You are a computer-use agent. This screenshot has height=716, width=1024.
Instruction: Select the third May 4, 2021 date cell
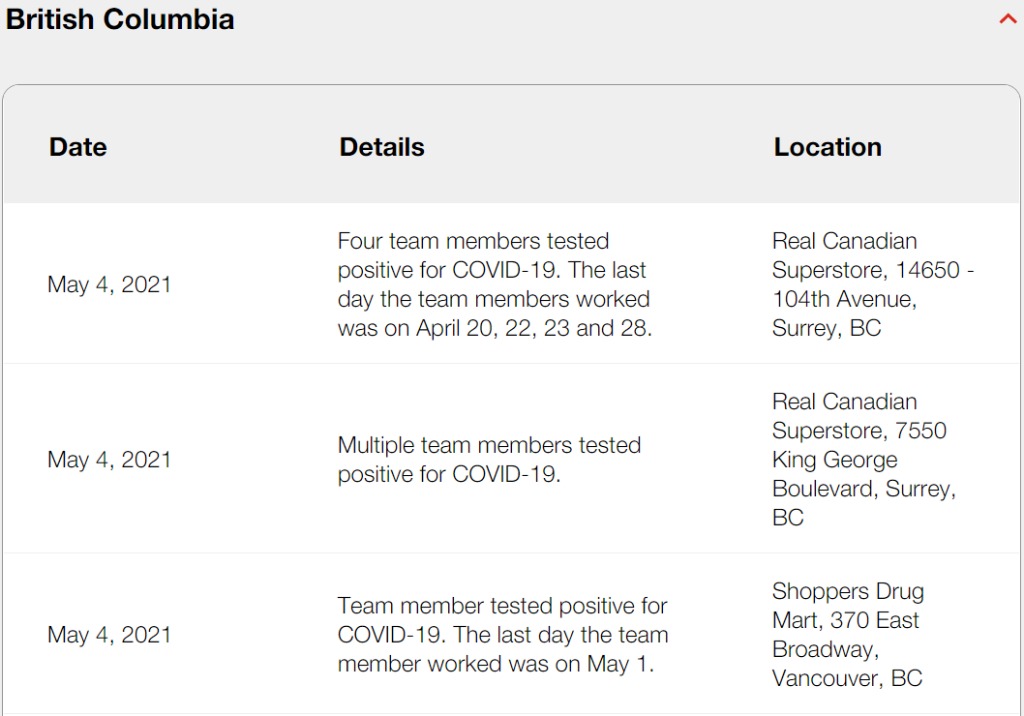click(x=109, y=634)
